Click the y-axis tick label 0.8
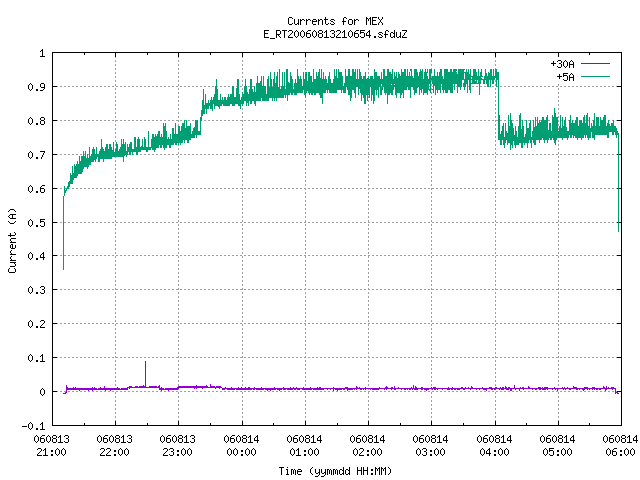The height and width of the screenshot is (480, 640). coord(36,121)
